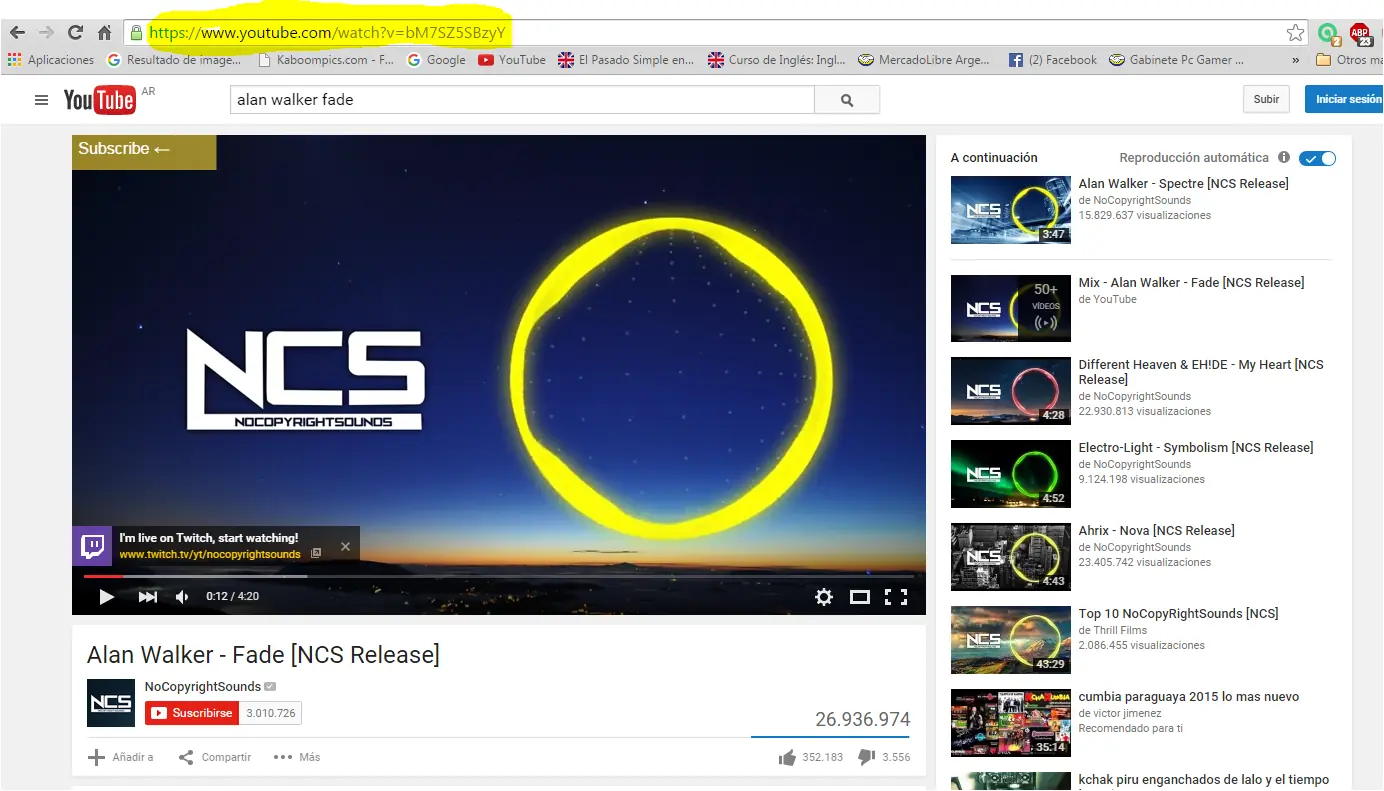Open the green extension icon in toolbar
The height and width of the screenshot is (791, 1384).
pyautogui.click(x=1328, y=34)
